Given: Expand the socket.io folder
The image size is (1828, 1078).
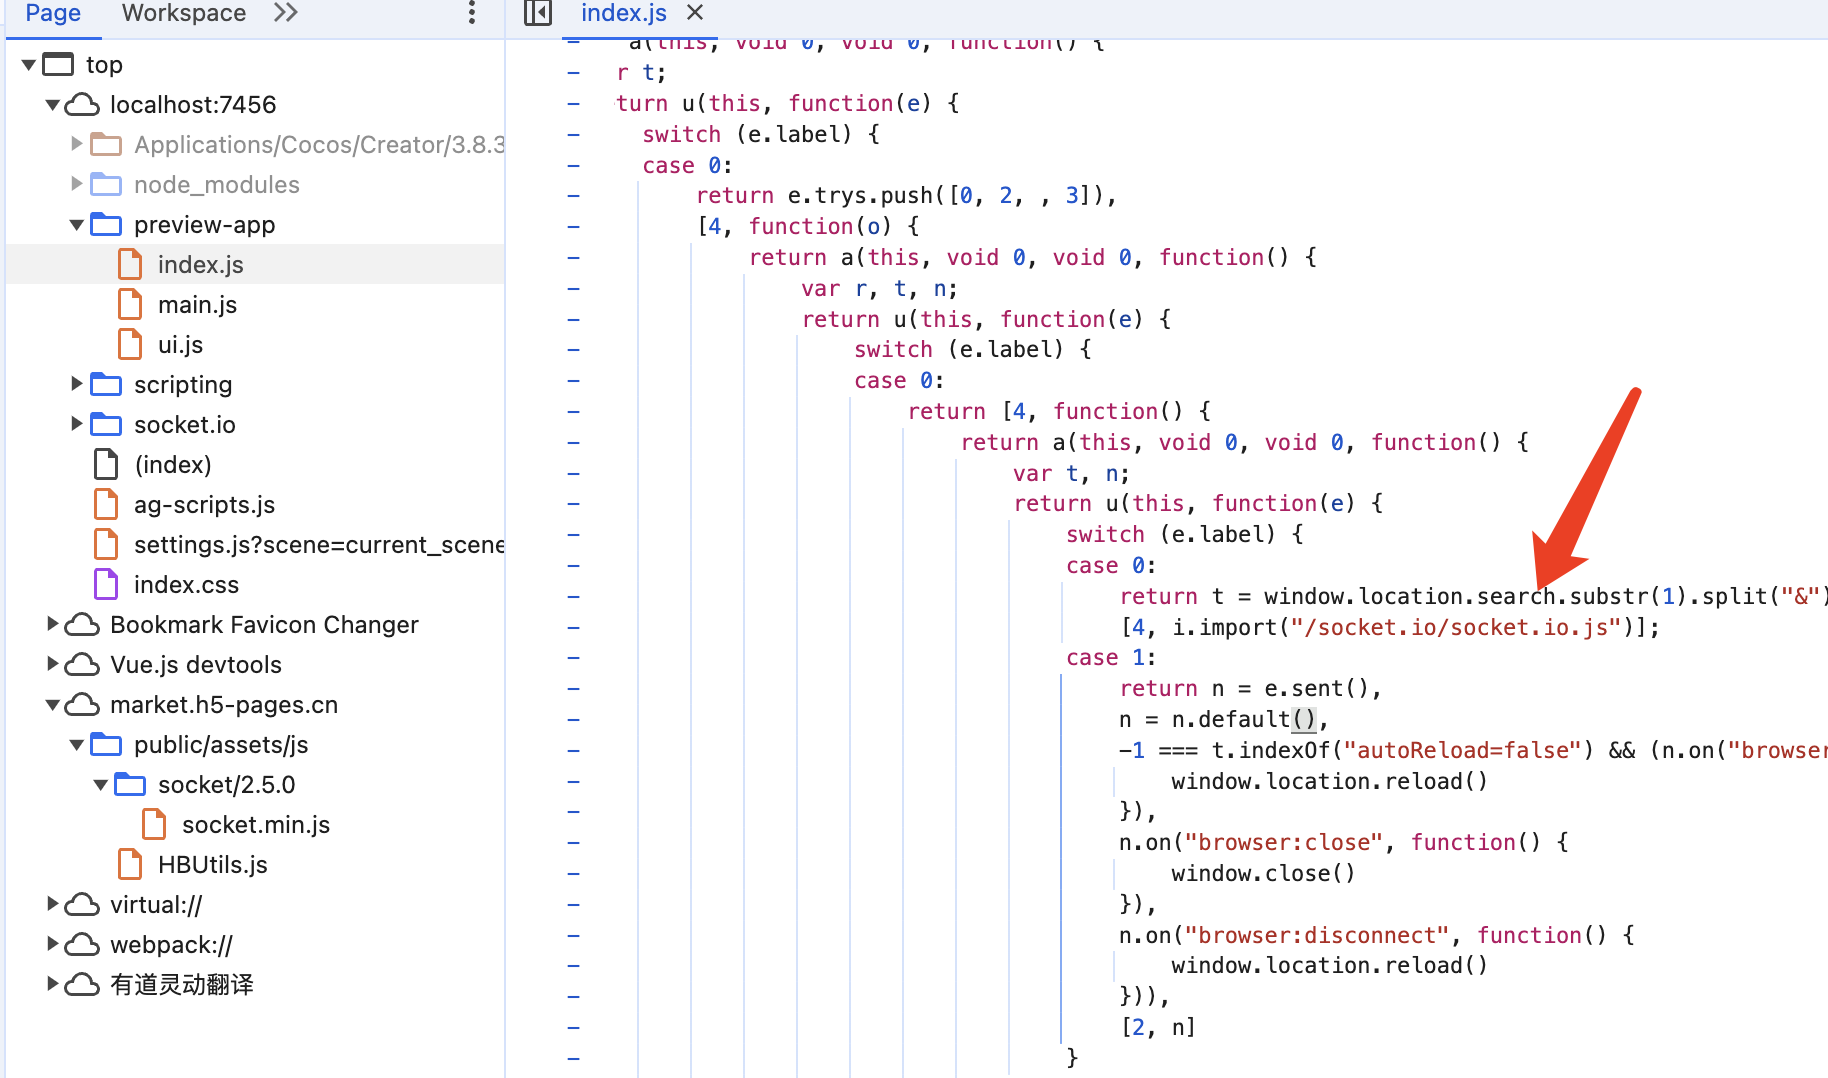Looking at the screenshot, I should tap(77, 424).
